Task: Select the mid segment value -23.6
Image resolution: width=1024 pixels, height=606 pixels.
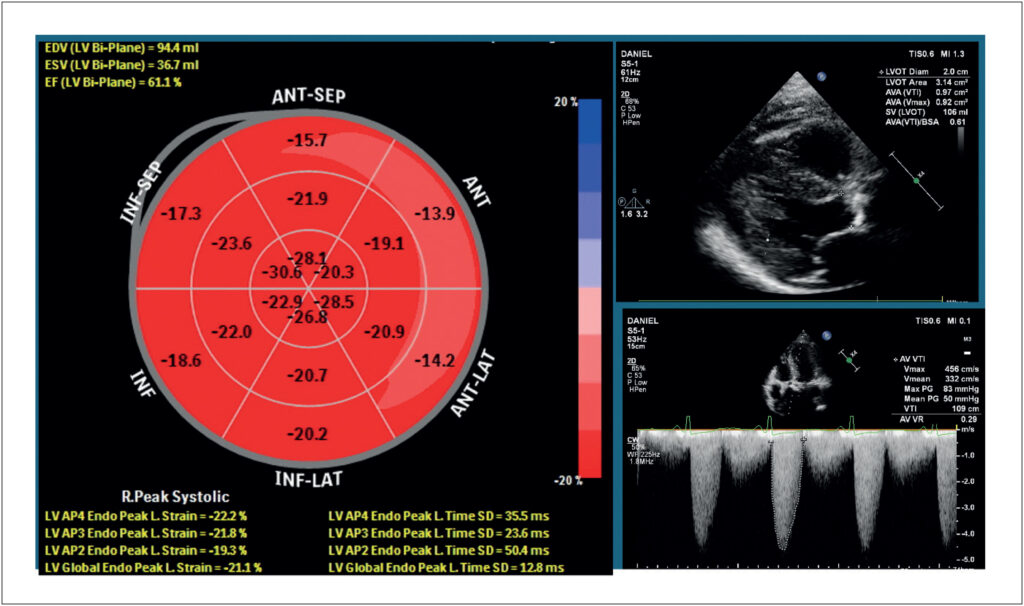Action: tap(231, 244)
